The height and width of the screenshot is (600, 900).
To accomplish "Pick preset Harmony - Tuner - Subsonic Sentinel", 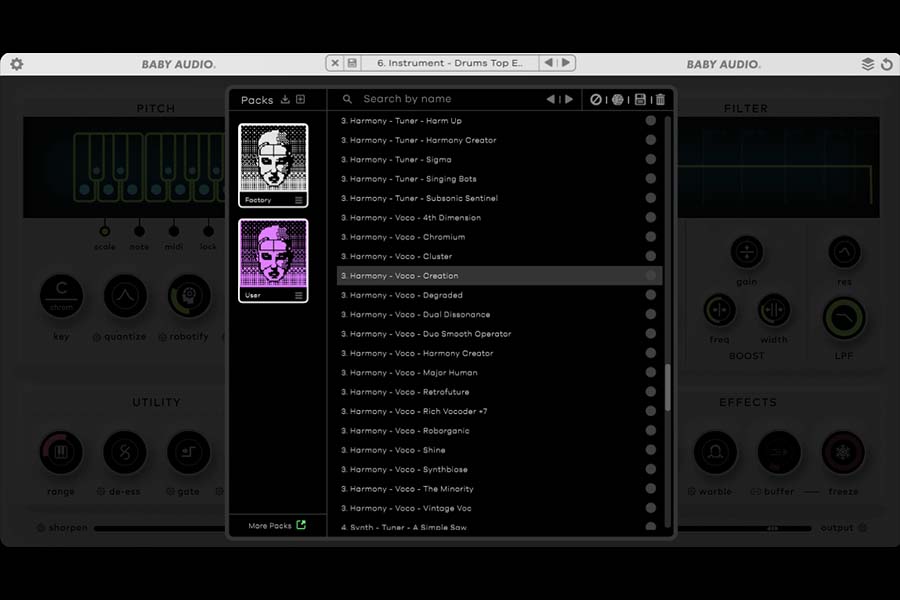I will 499,198.
